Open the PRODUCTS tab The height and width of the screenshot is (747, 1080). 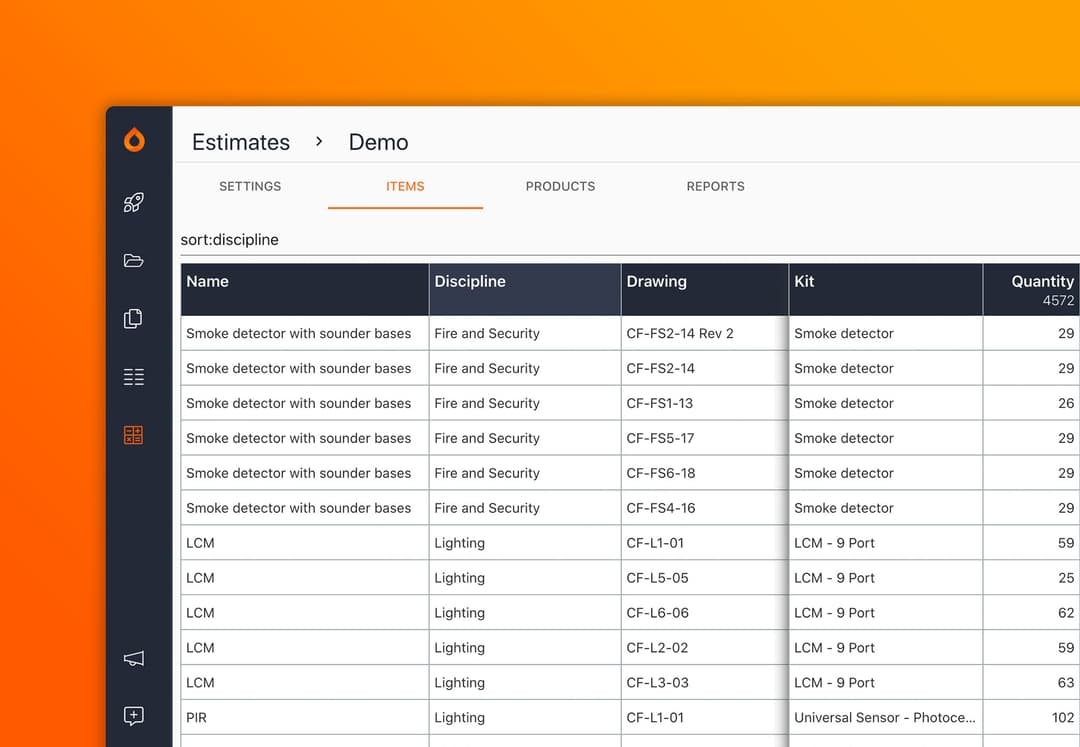(x=560, y=186)
